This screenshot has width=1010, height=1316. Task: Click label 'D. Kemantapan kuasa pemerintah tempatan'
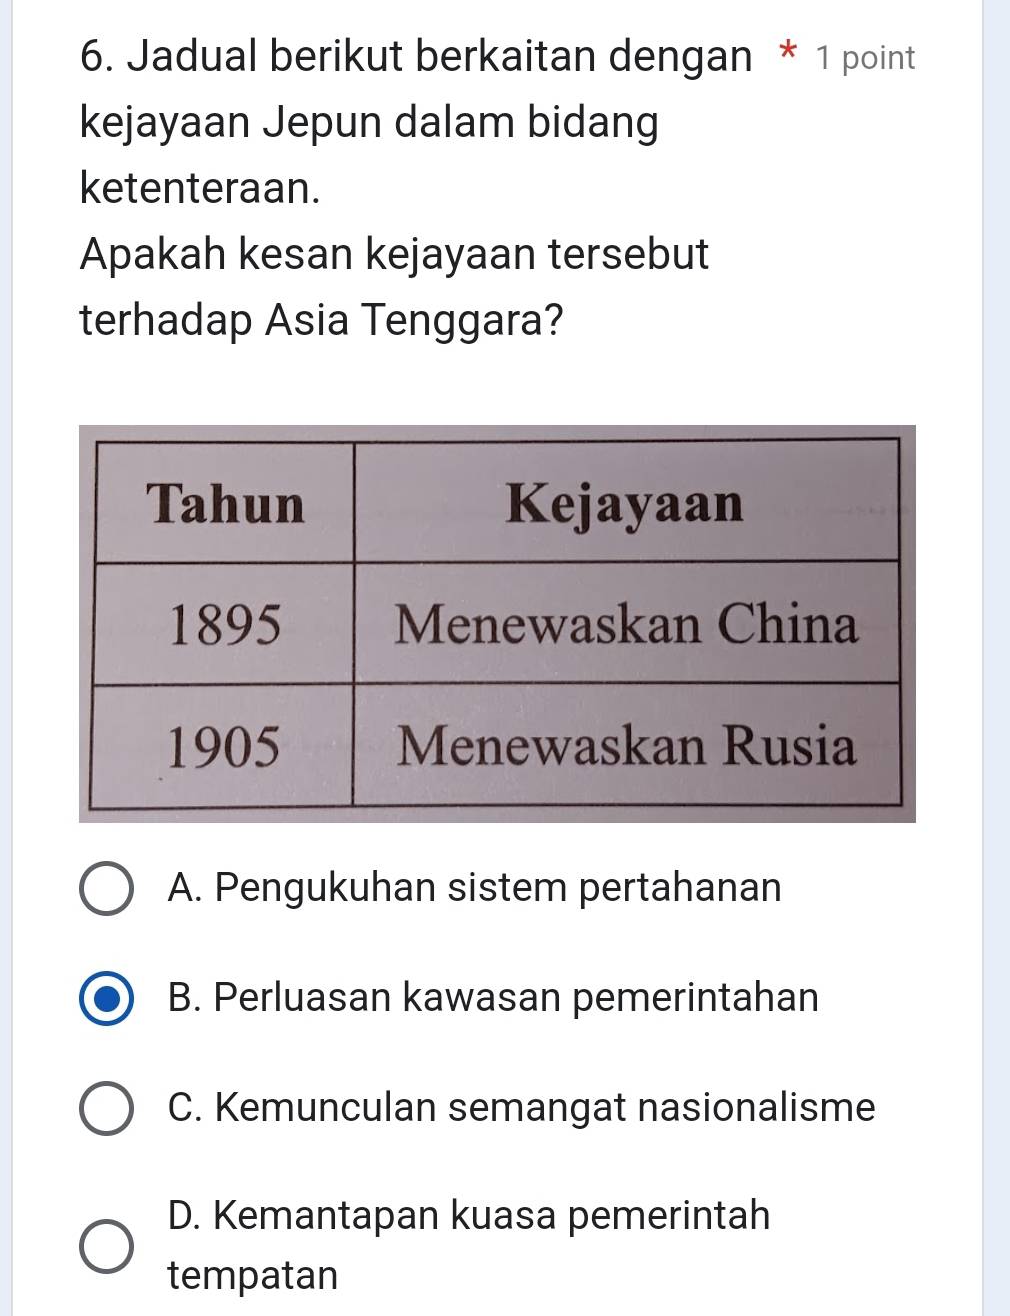tap(469, 1245)
